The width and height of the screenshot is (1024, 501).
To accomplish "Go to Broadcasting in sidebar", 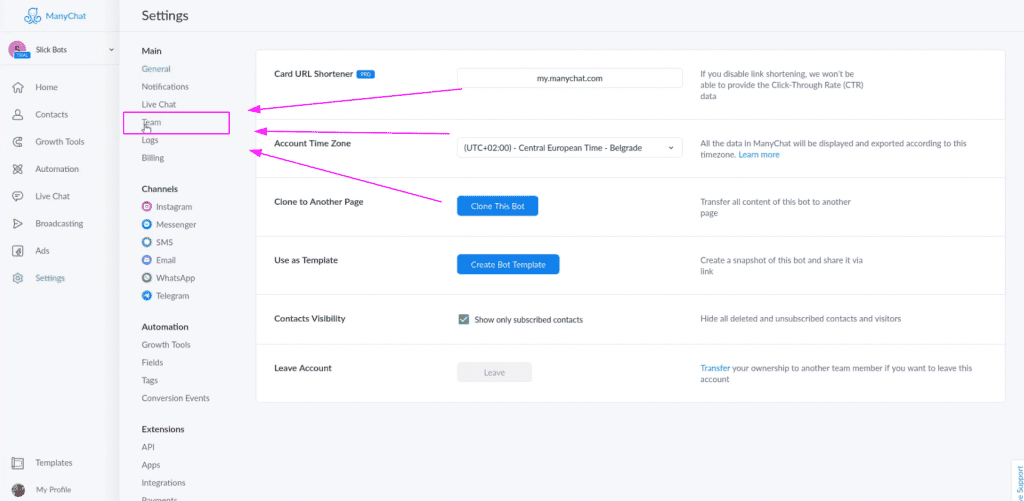I will click(x=59, y=223).
